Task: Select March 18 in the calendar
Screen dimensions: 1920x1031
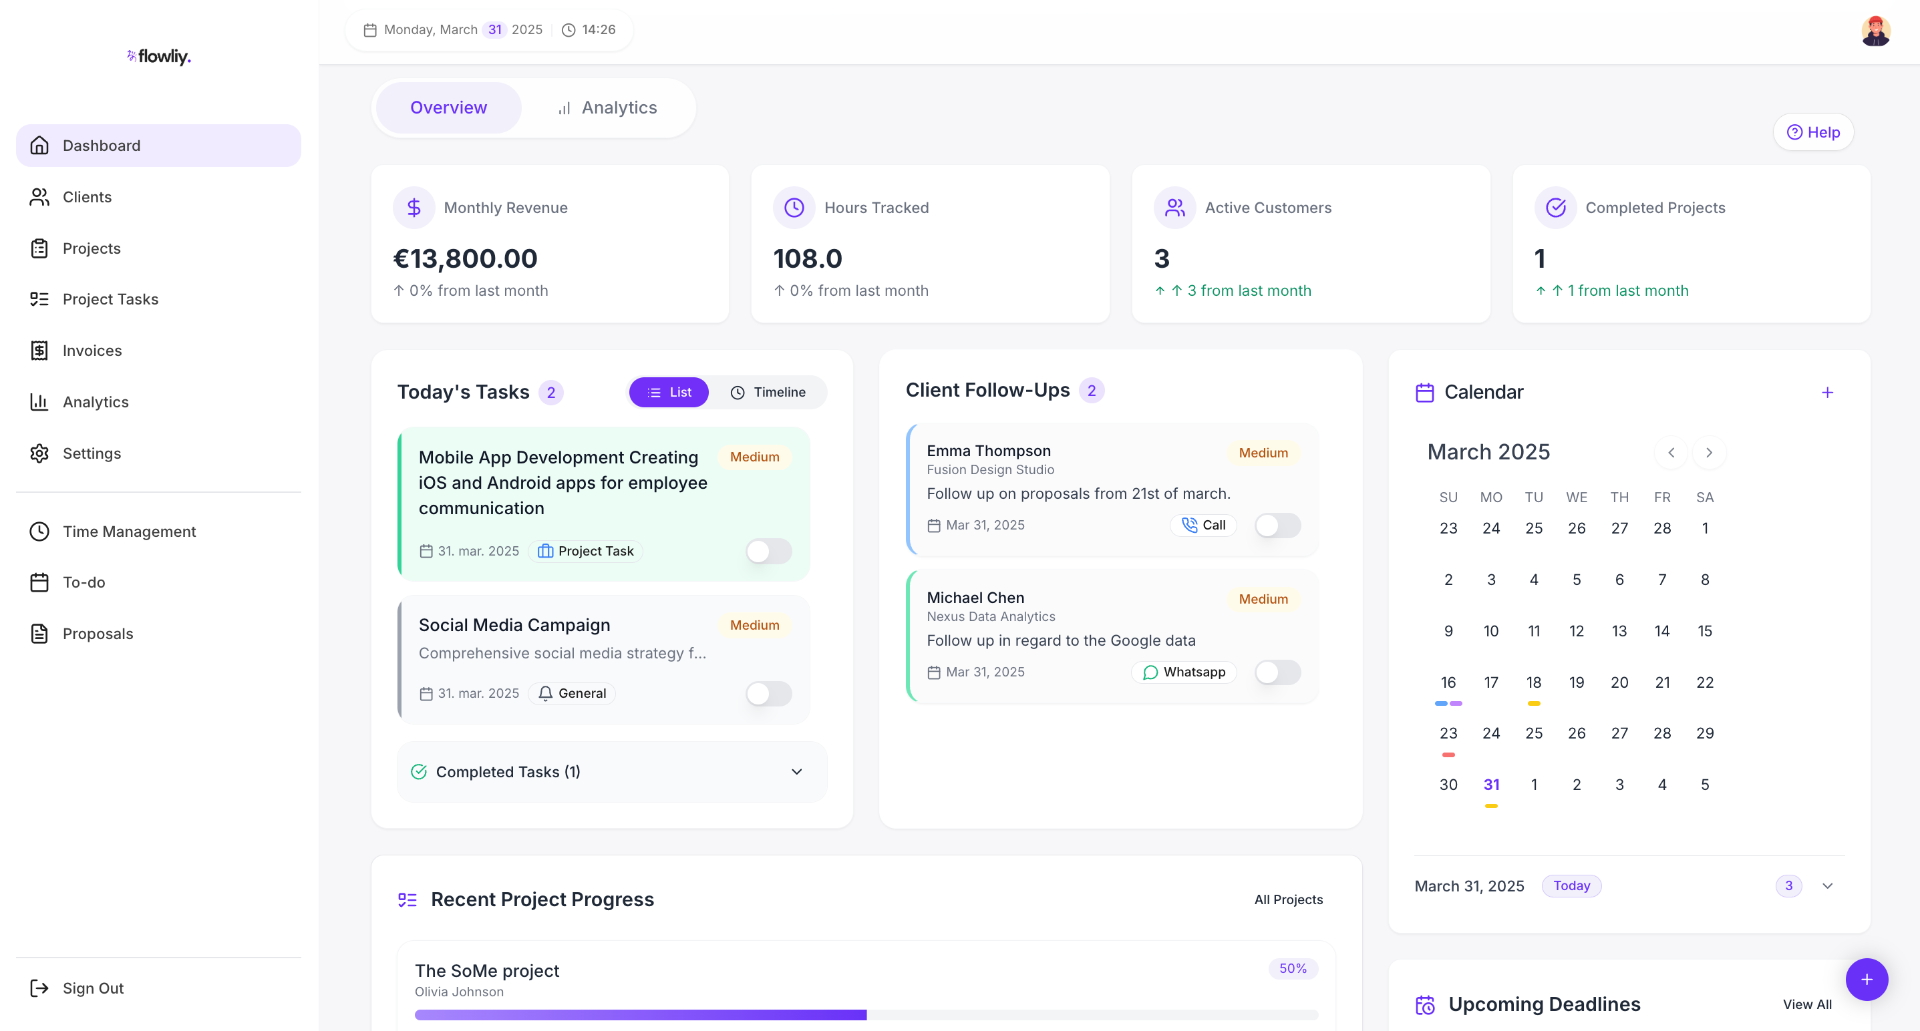Action: 1533,683
